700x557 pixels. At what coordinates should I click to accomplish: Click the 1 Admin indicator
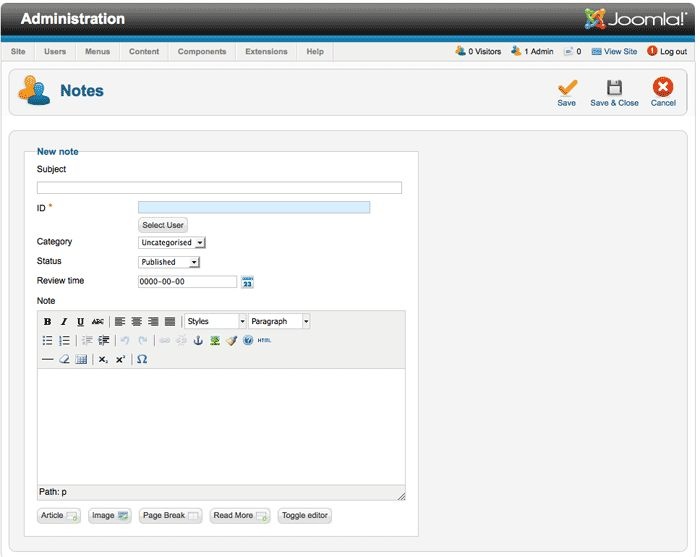tap(532, 51)
